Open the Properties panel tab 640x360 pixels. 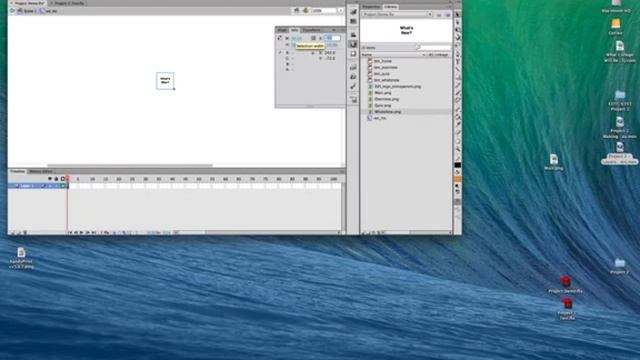(x=371, y=7)
